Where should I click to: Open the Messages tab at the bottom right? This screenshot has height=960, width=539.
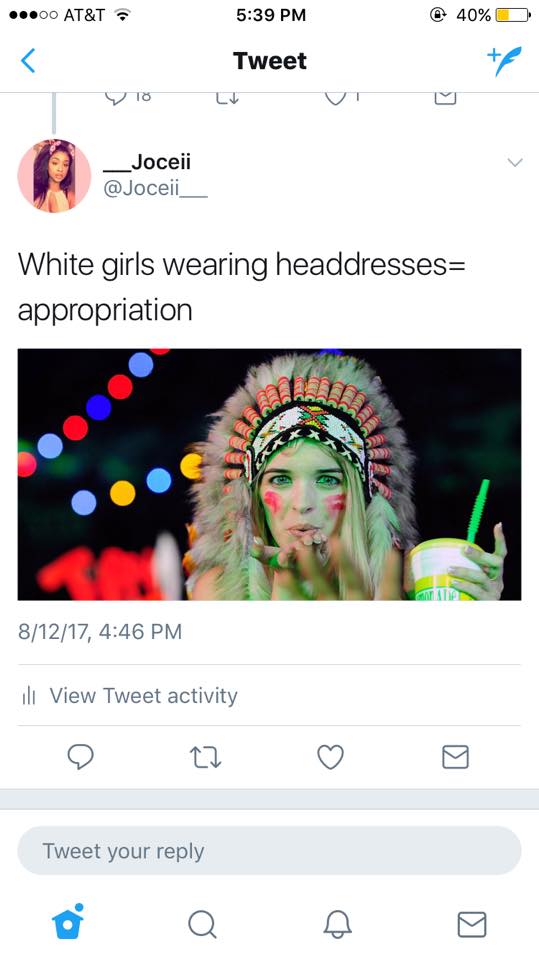click(x=472, y=924)
